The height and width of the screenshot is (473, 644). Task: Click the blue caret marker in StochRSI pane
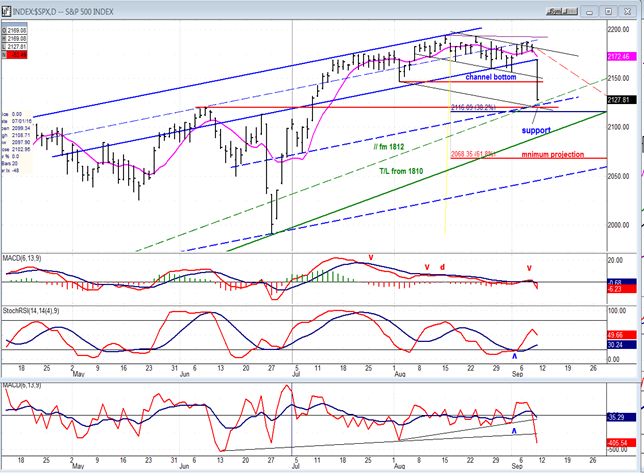click(x=514, y=356)
